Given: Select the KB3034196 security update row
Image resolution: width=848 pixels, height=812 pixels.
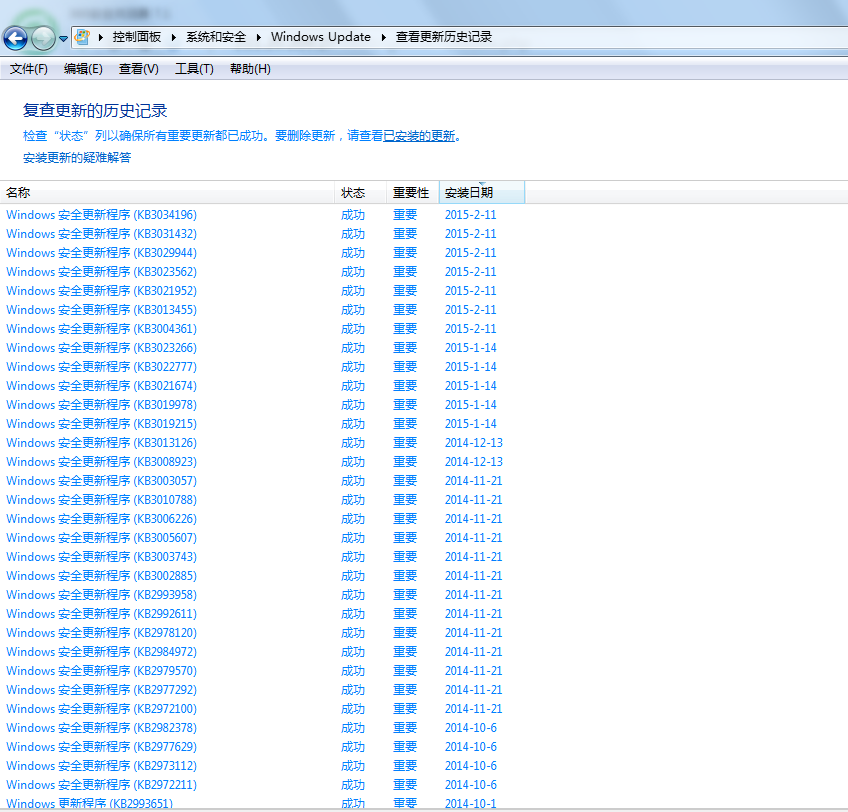Looking at the screenshot, I should tap(101, 215).
